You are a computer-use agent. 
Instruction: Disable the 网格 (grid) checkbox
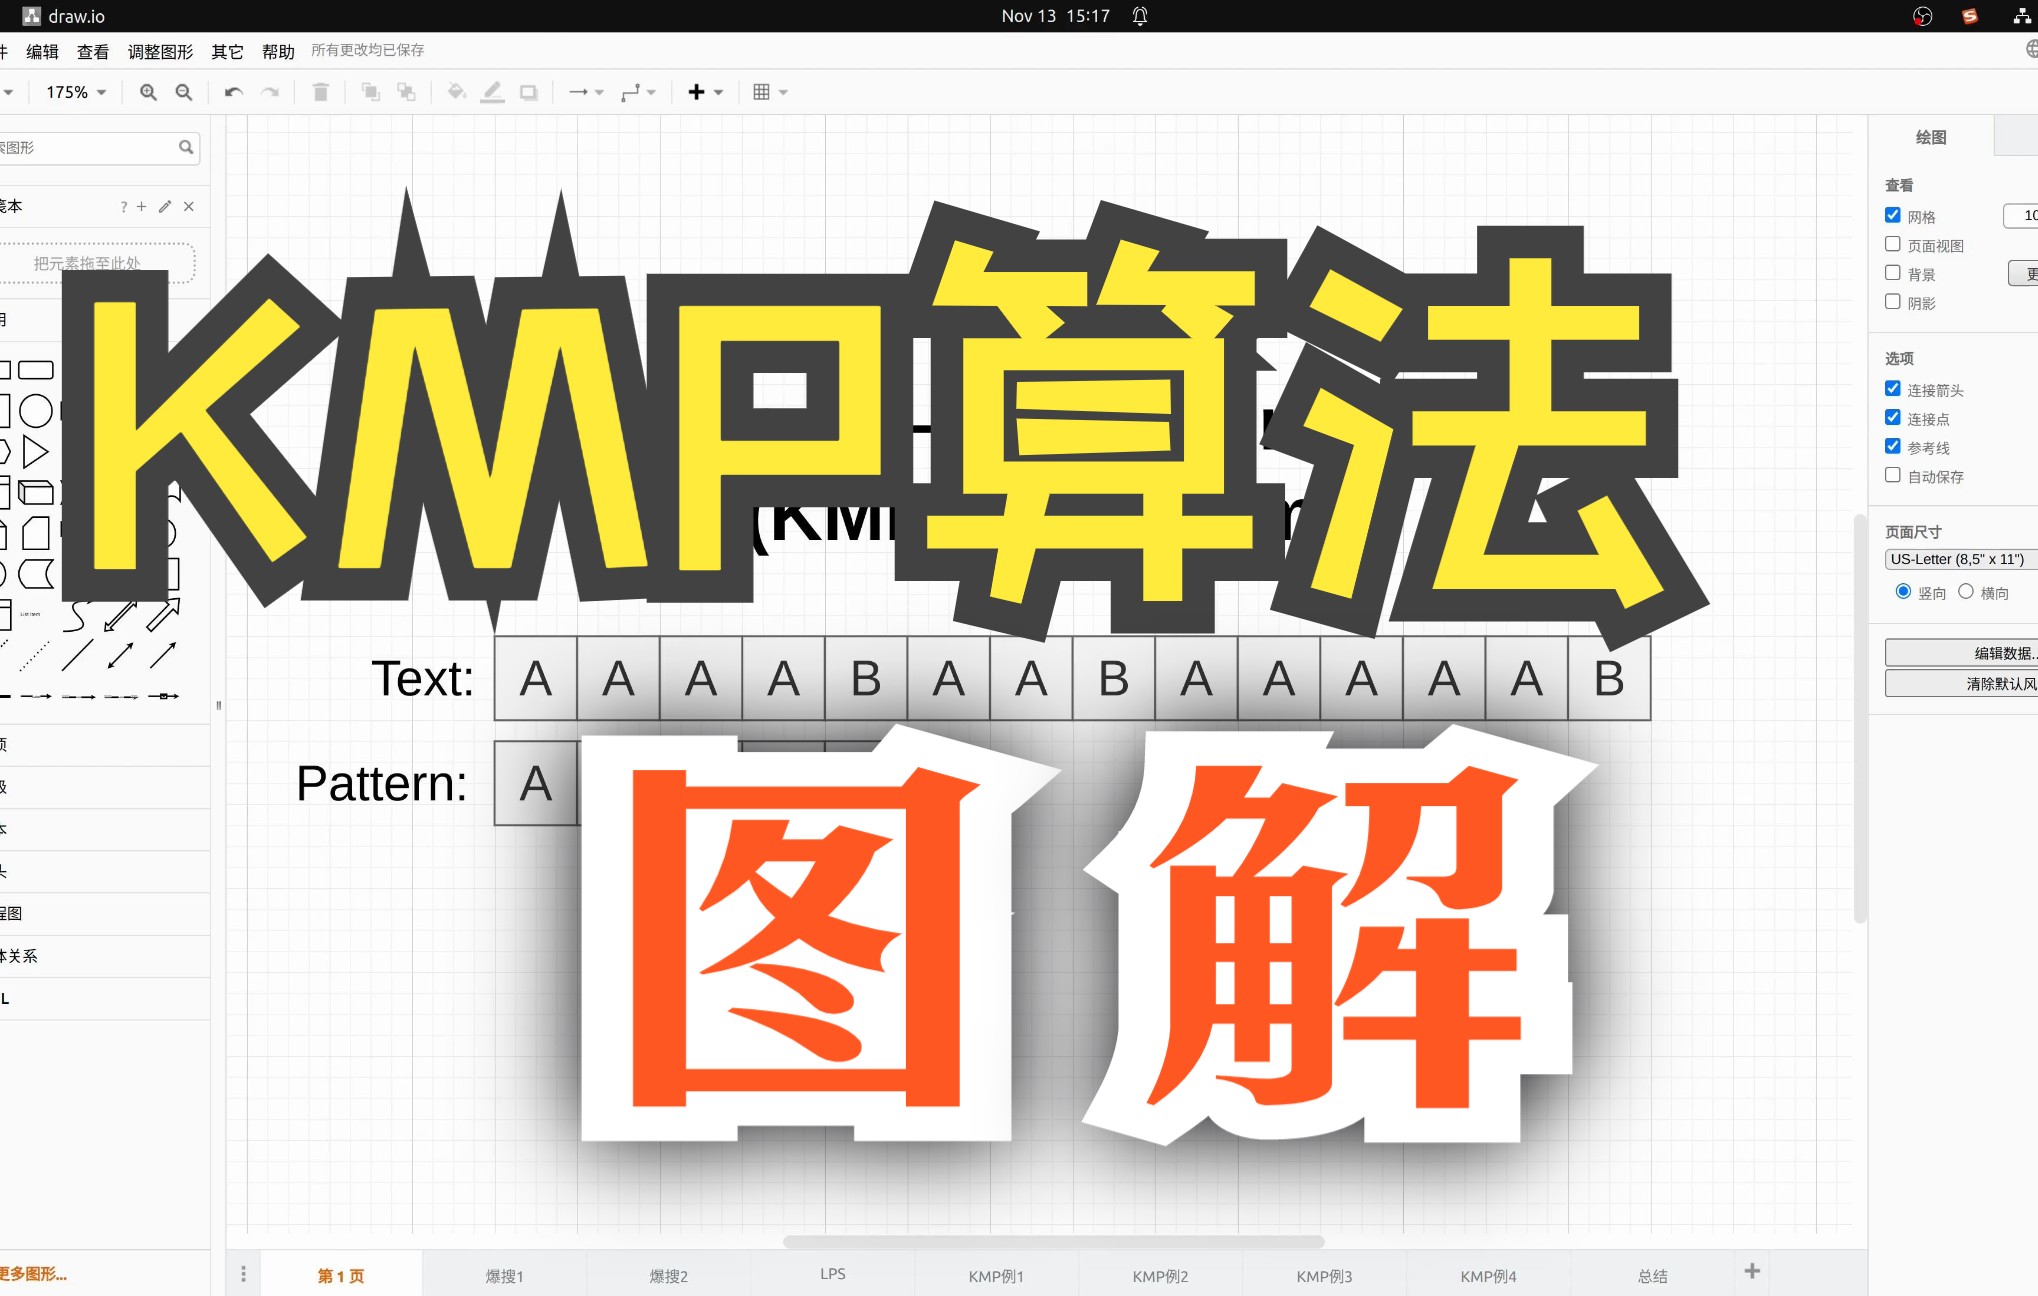[1892, 215]
